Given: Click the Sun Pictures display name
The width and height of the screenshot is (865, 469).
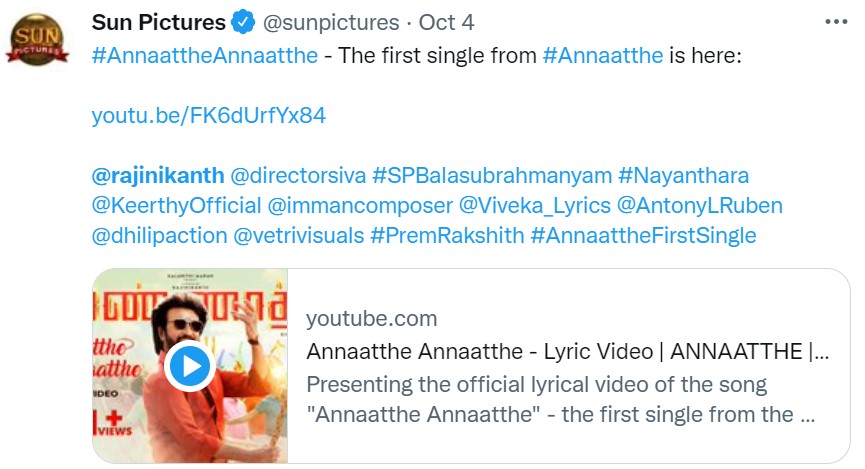Looking at the screenshot, I should point(159,23).
